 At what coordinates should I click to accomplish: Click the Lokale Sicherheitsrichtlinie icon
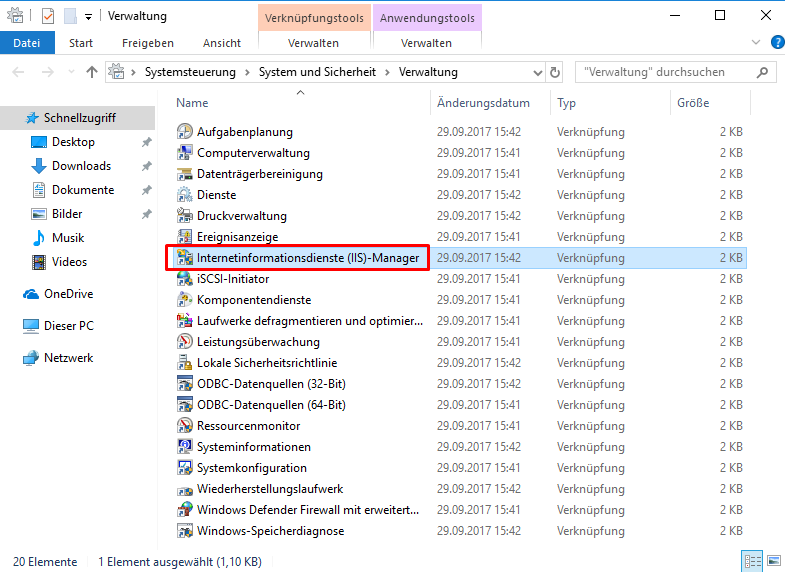(185, 363)
